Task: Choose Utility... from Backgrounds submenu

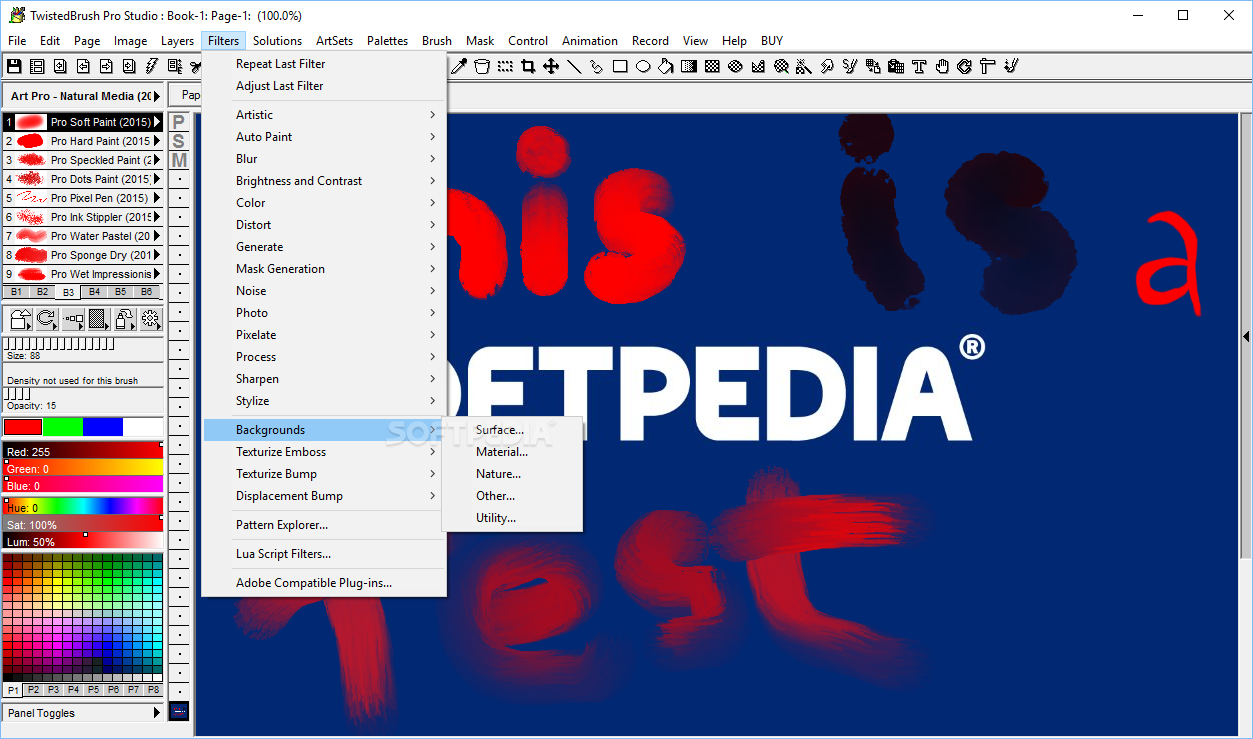Action: (x=512, y=518)
